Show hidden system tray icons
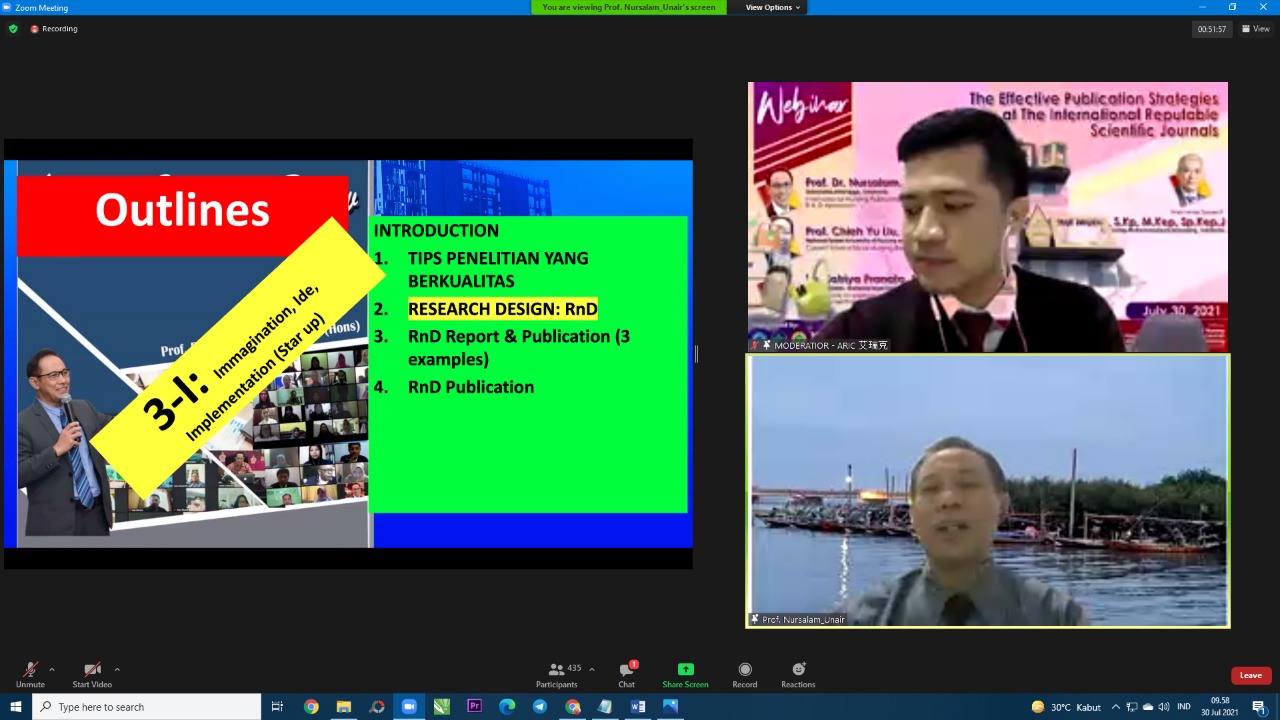Screen dimensions: 1280x720 tap(1116, 707)
